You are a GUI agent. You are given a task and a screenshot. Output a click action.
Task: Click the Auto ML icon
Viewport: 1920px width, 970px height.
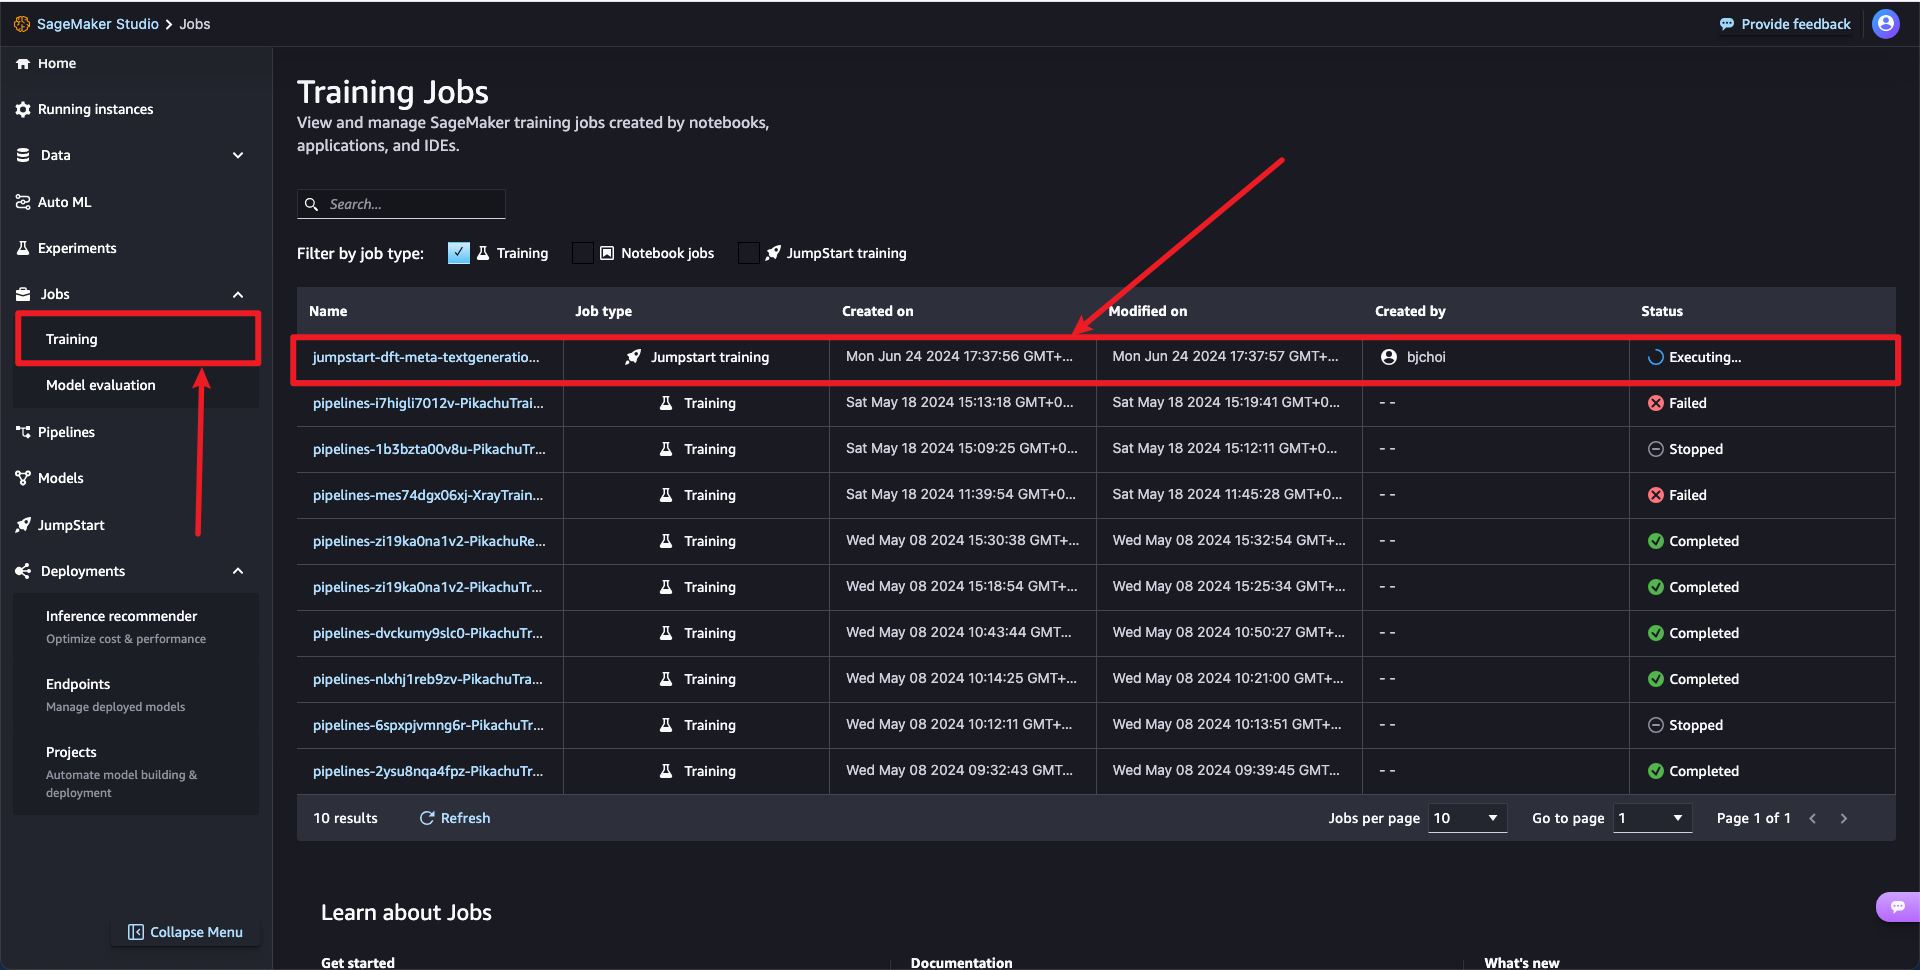click(x=23, y=202)
